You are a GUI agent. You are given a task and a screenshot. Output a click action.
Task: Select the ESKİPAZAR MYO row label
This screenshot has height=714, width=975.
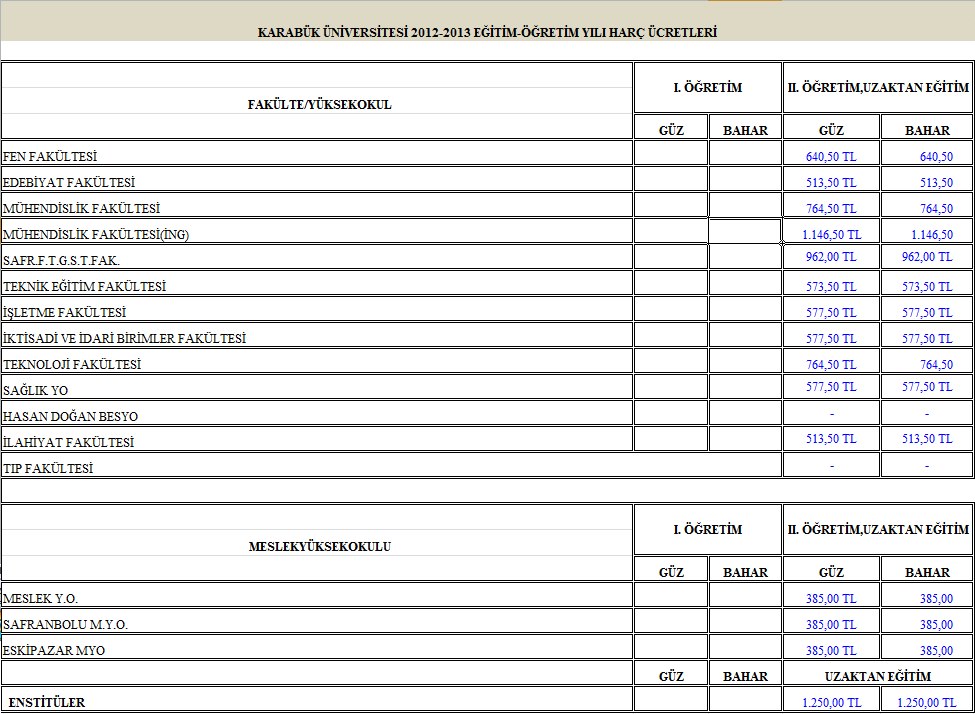[54, 651]
